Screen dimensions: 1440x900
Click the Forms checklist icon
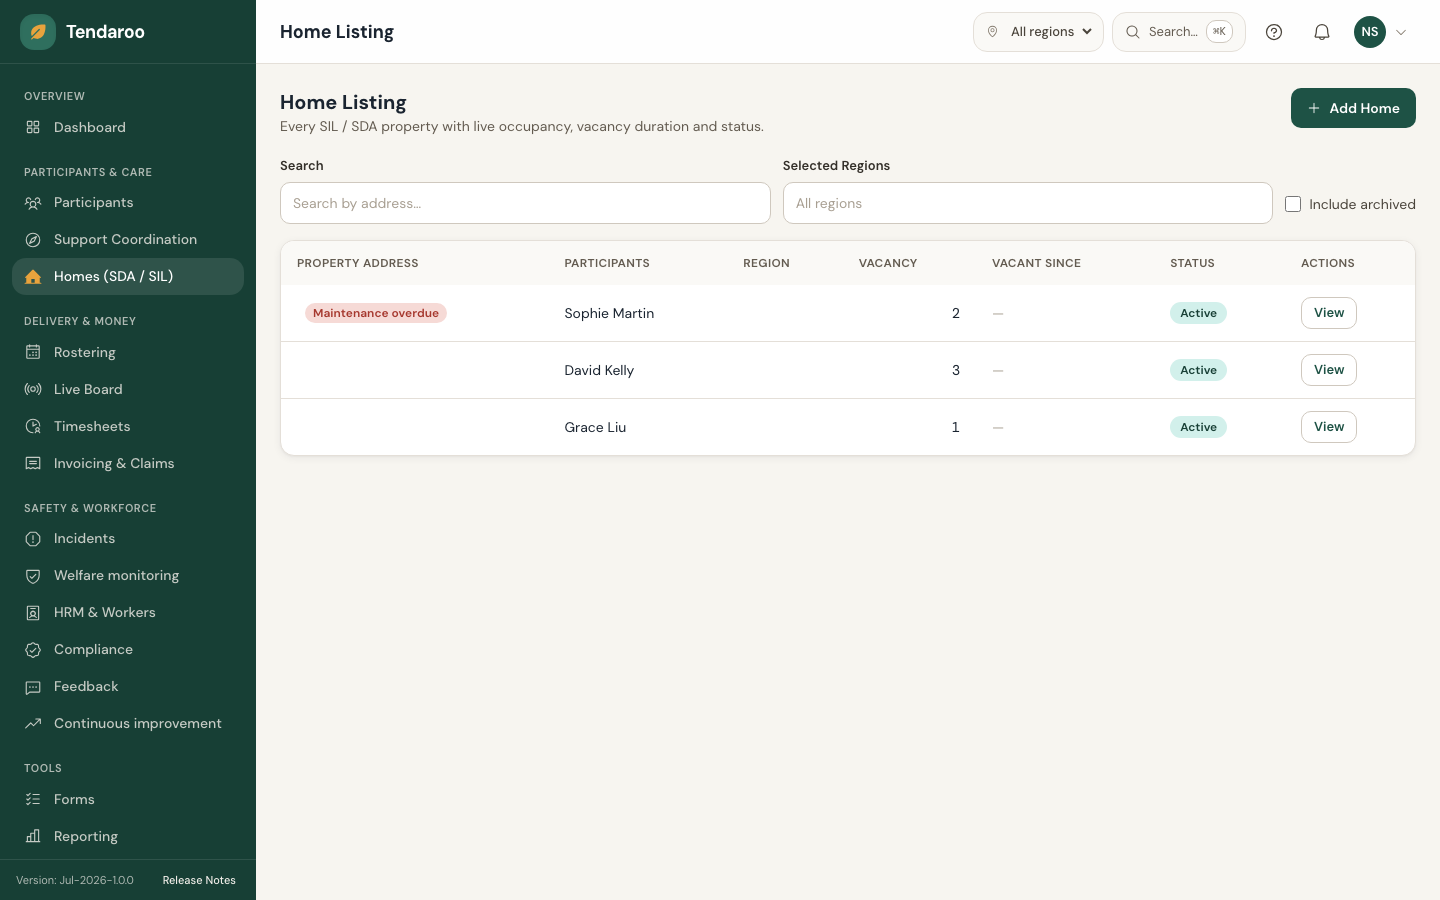(x=33, y=799)
